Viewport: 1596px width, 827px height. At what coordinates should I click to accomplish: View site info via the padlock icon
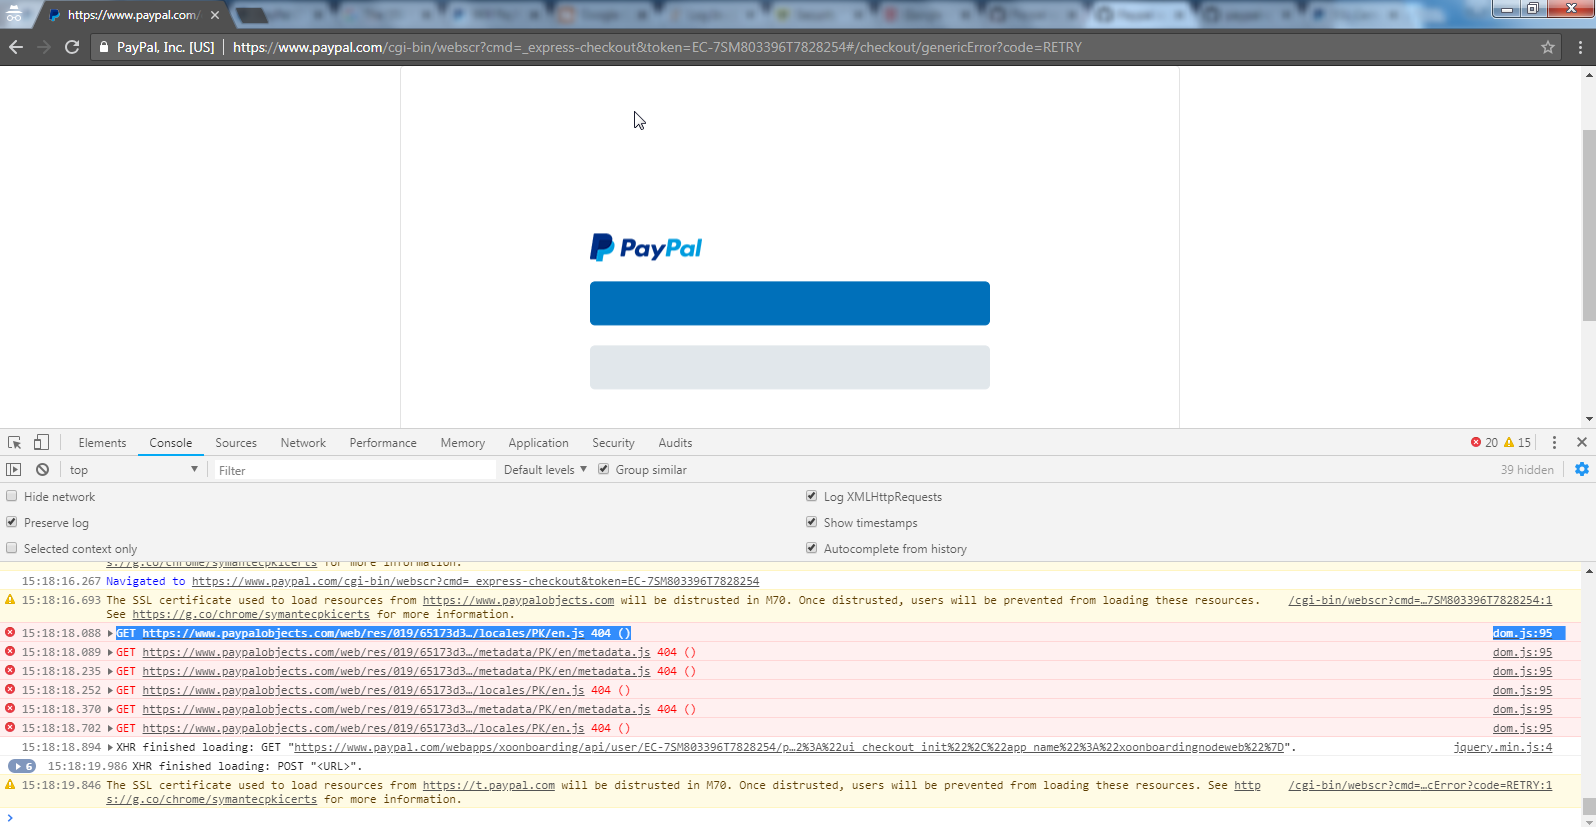[103, 47]
